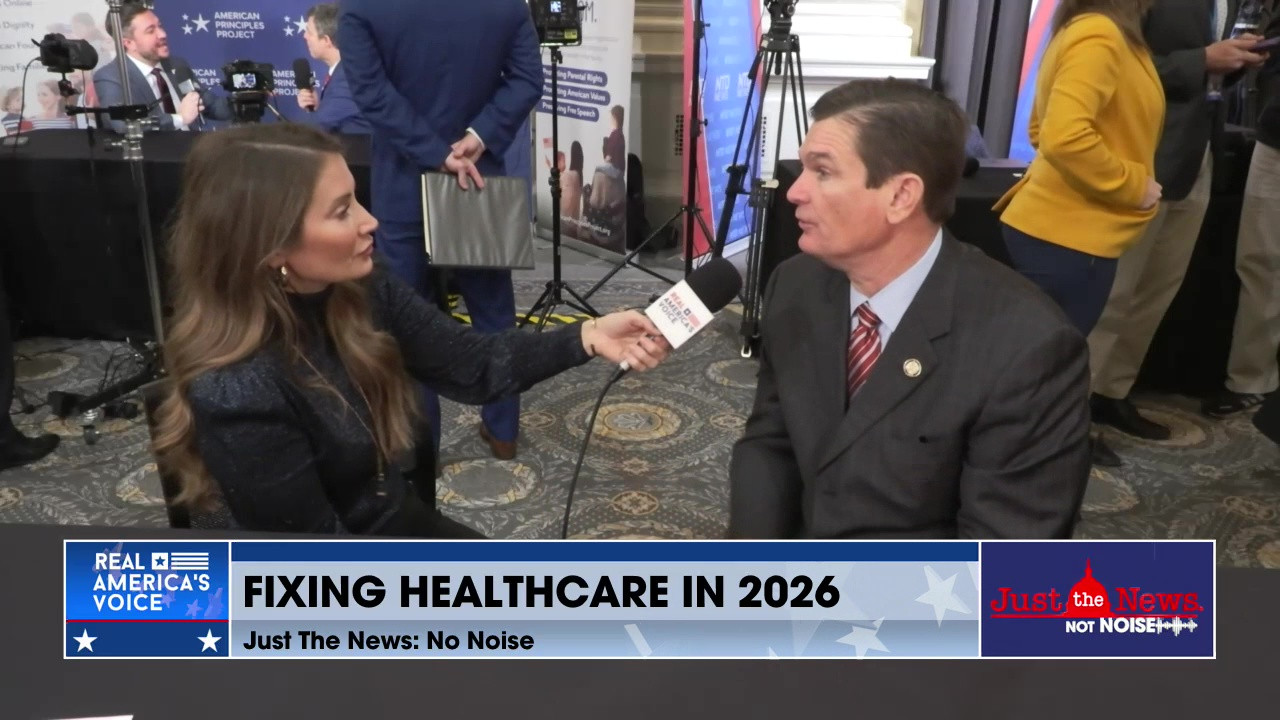Select the congressional pin on the man's lapel
This screenshot has width=1280, height=720.
coord(913,367)
